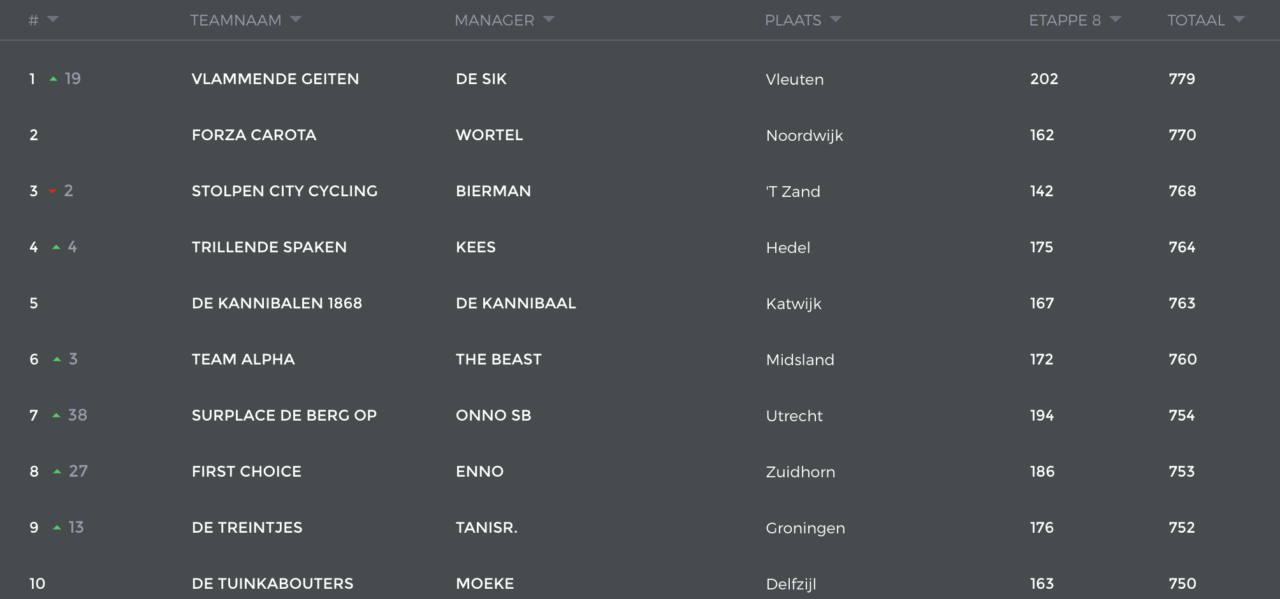
Task: Sort by the # rank column arrow
Action: pyautogui.click(x=53, y=20)
